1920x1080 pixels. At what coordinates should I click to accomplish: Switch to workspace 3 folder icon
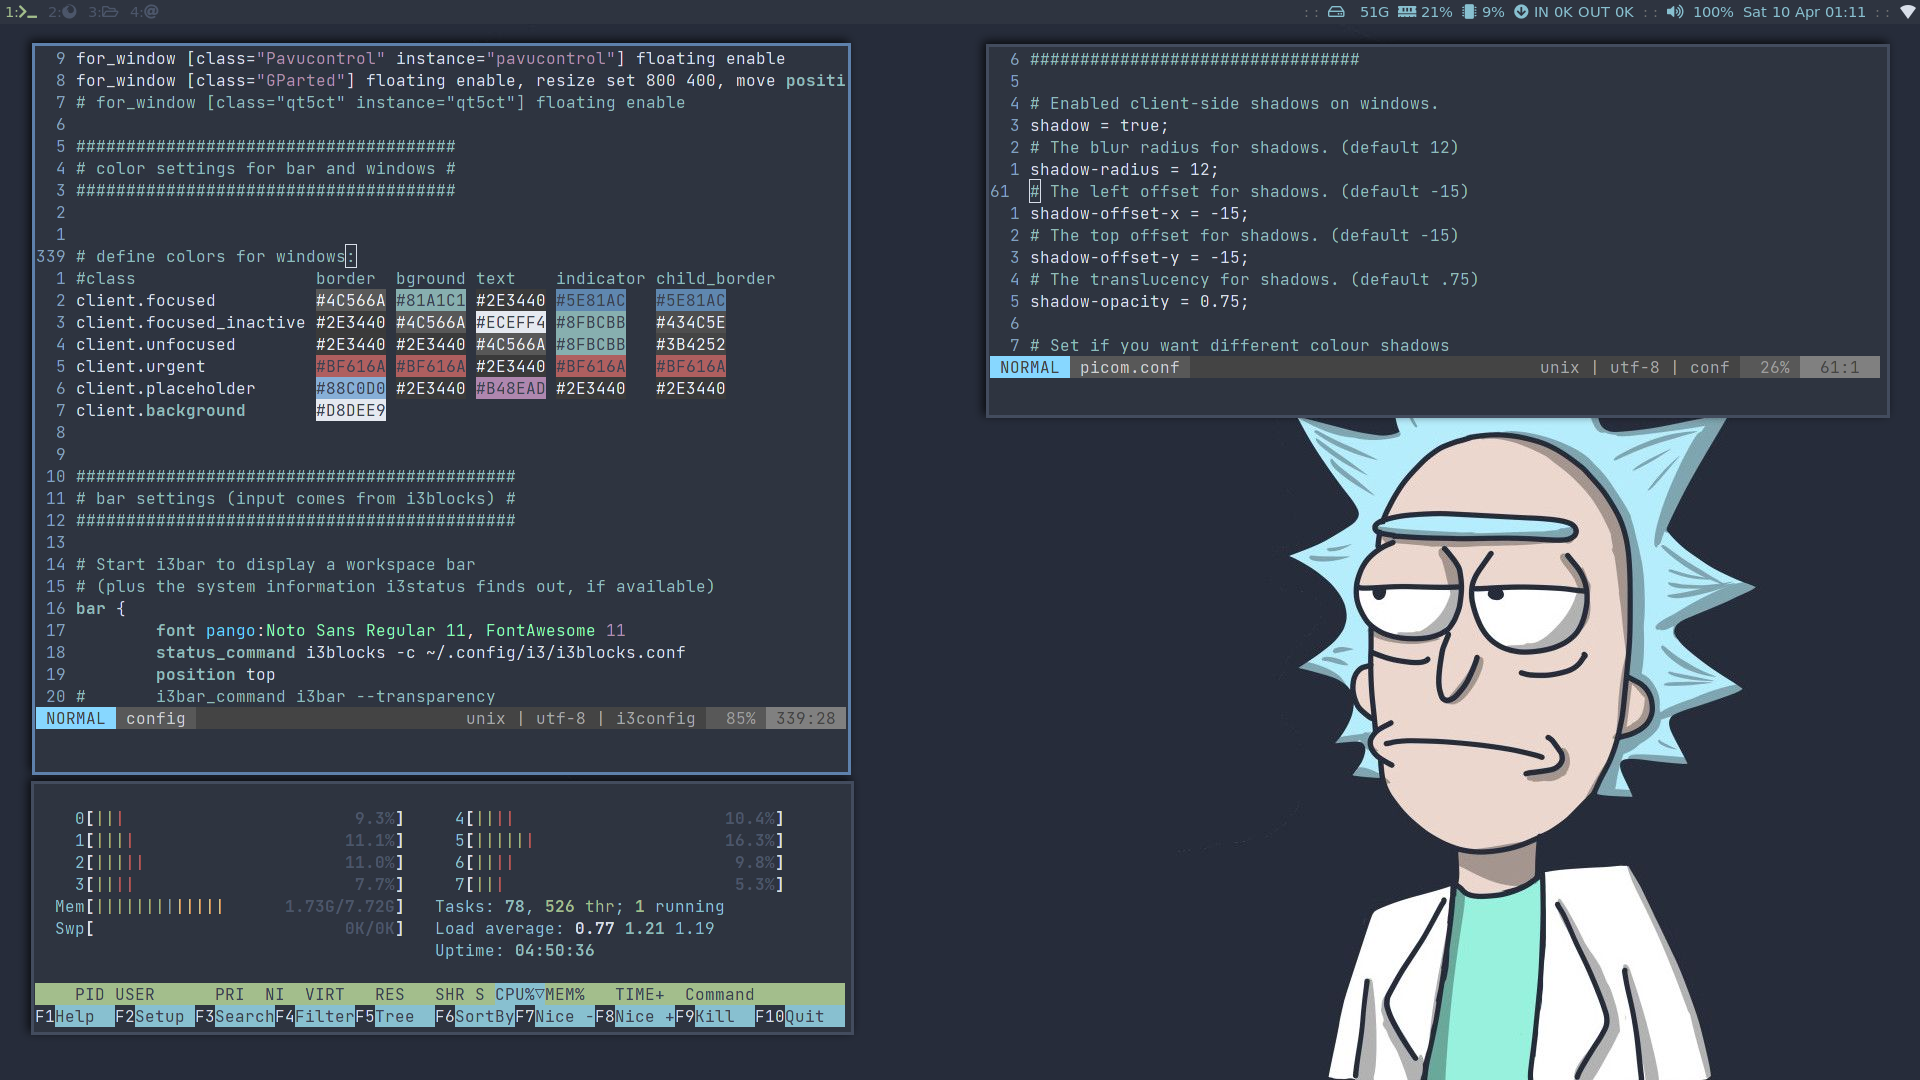pos(103,12)
